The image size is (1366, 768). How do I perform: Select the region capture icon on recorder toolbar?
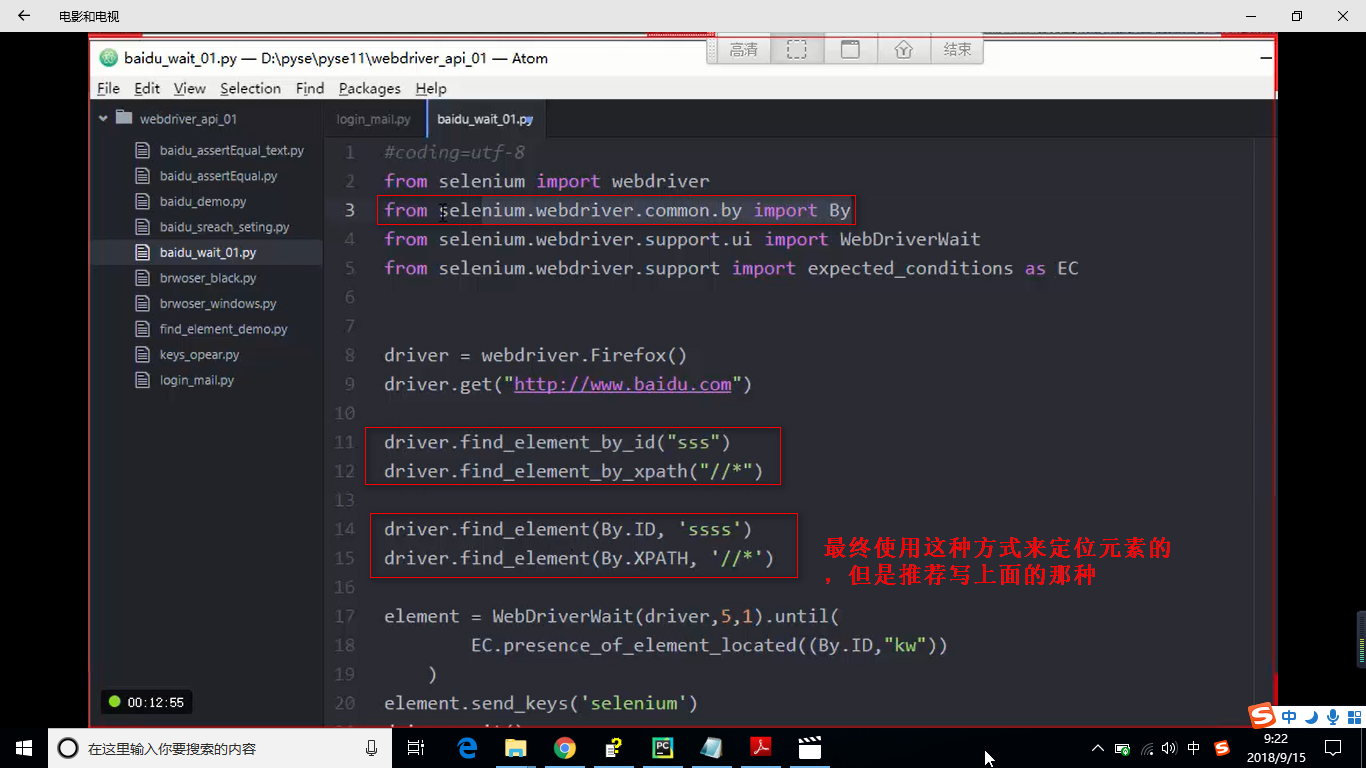coord(796,48)
